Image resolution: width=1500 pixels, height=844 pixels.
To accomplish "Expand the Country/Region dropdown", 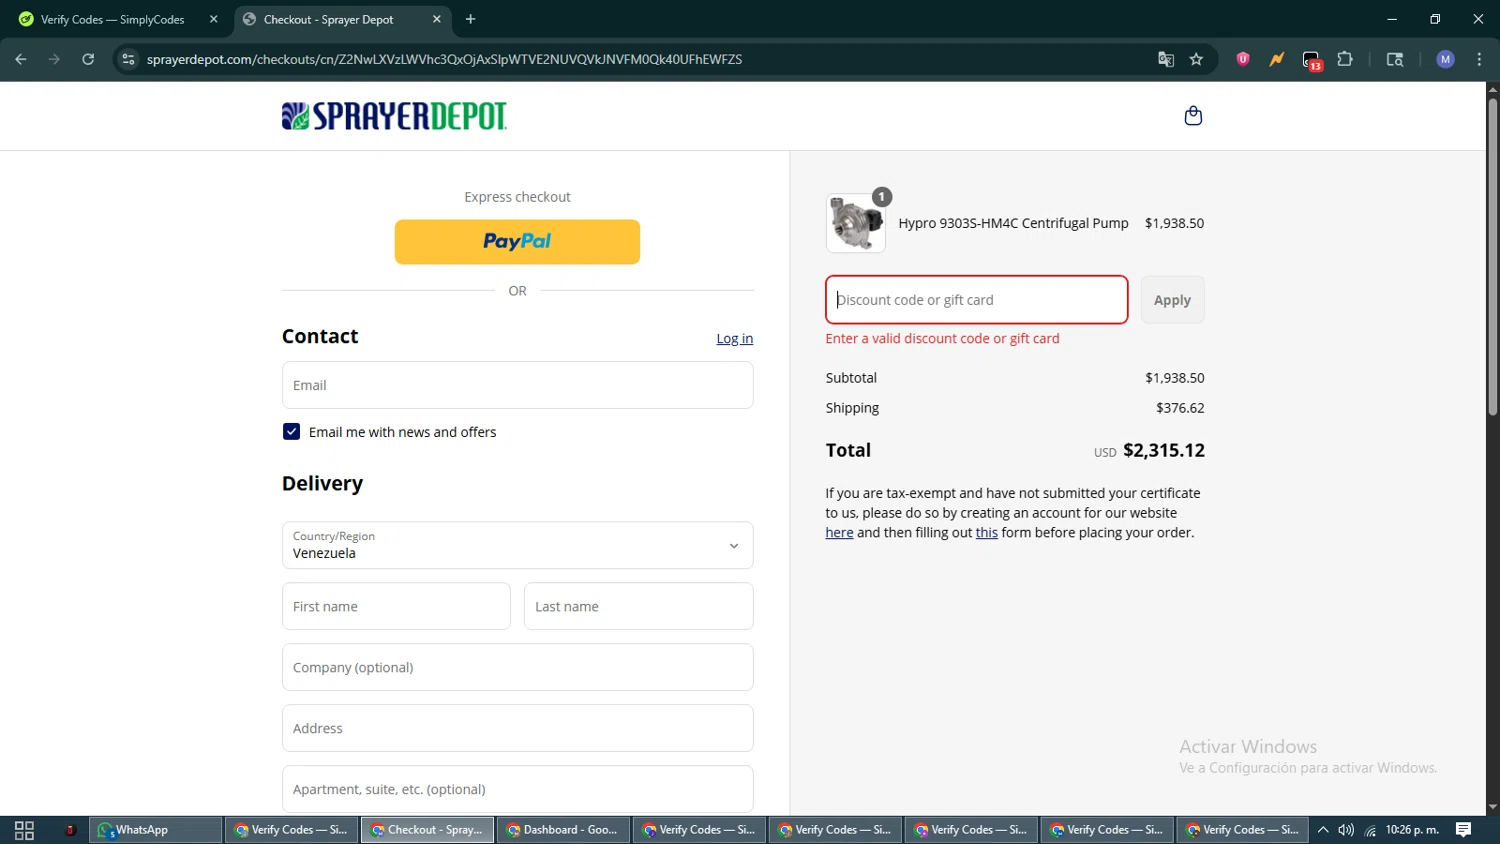I will [517, 545].
